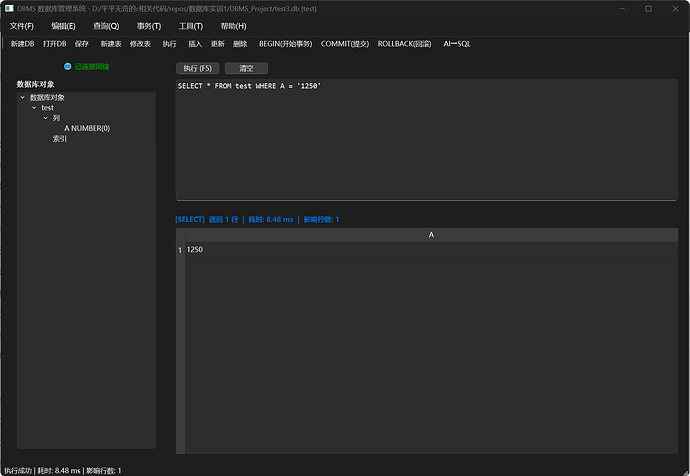Open the 事务(T) menu
The width and height of the screenshot is (690, 476).
(149, 26)
